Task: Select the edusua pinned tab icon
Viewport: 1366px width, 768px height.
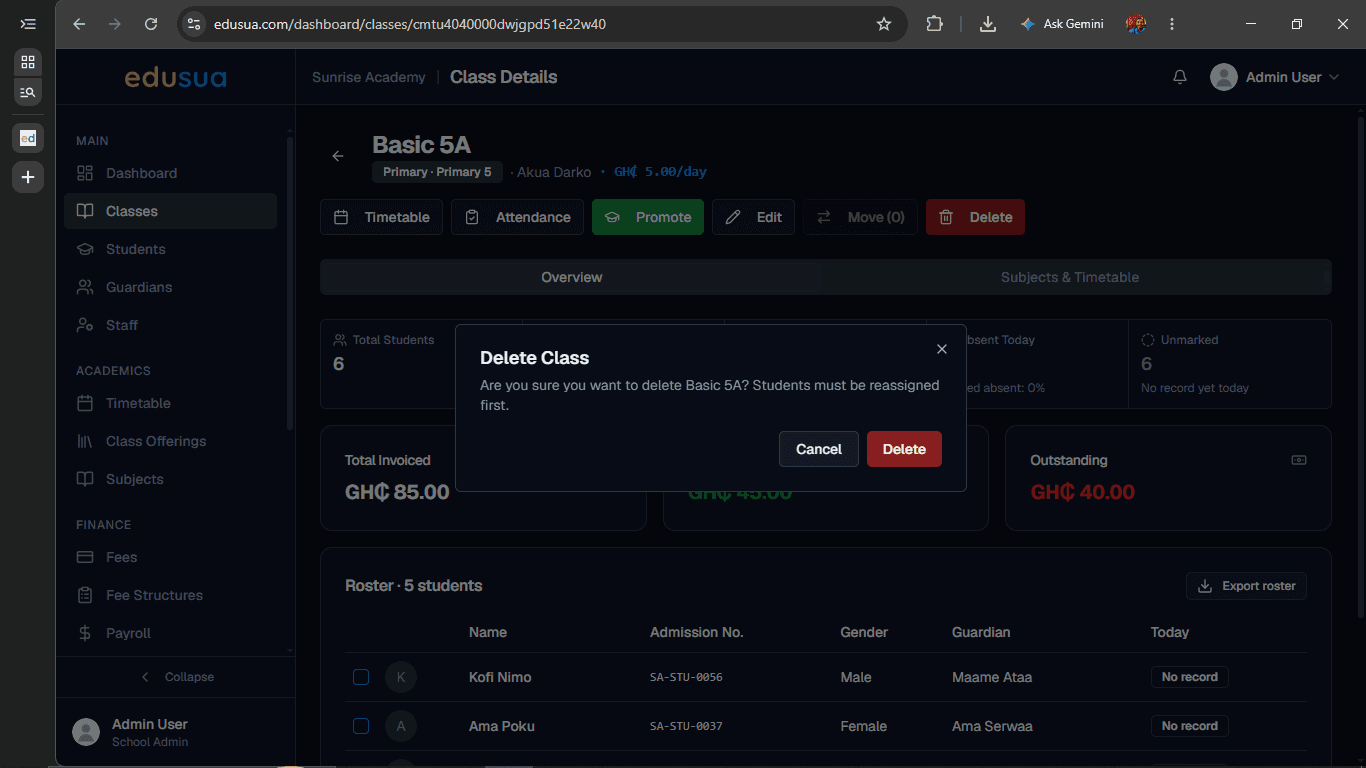Action: [28, 138]
